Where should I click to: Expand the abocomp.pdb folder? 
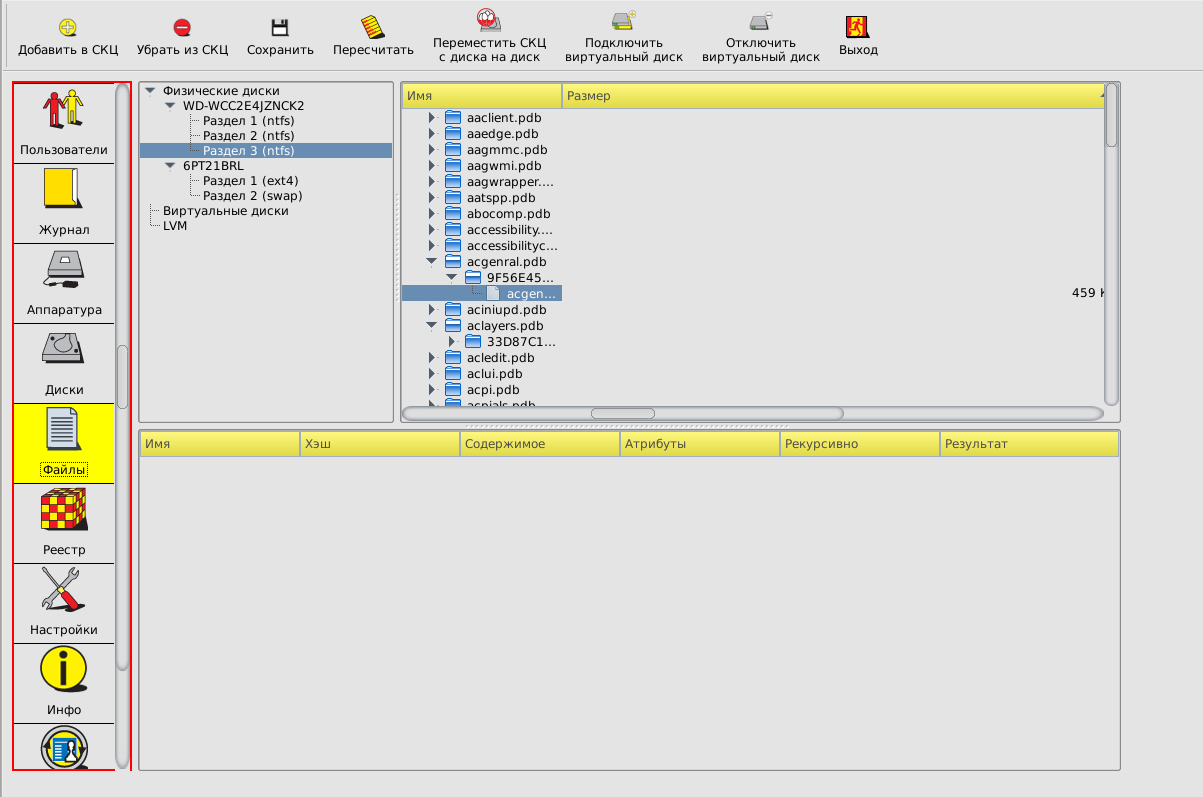(x=432, y=213)
